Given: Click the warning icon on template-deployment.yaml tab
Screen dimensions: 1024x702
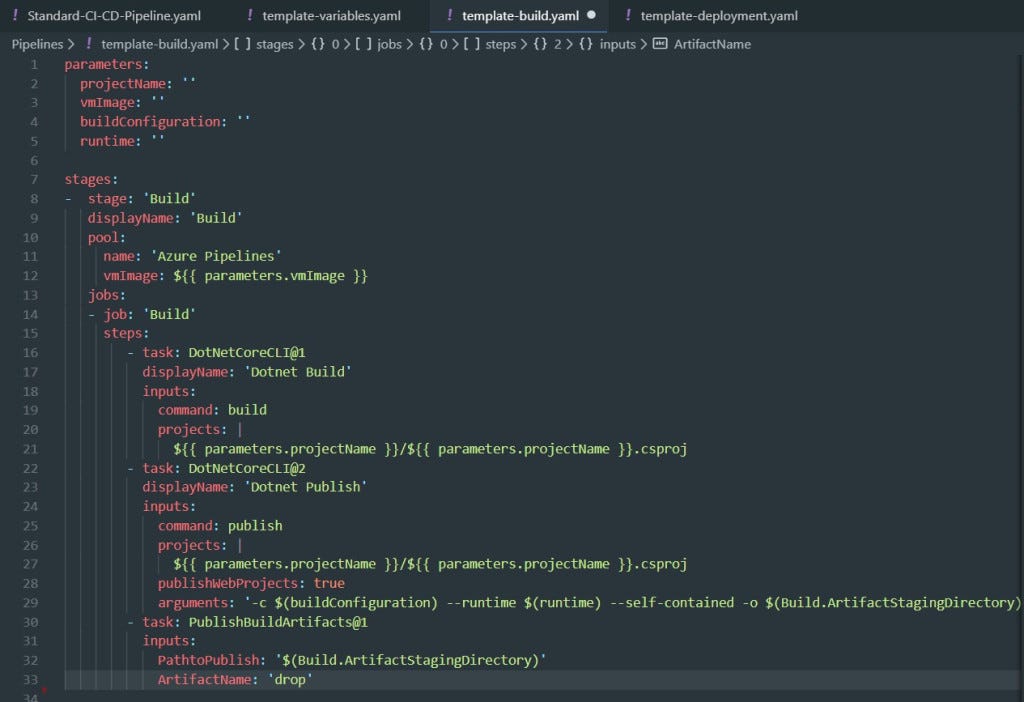Looking at the screenshot, I should click(628, 15).
